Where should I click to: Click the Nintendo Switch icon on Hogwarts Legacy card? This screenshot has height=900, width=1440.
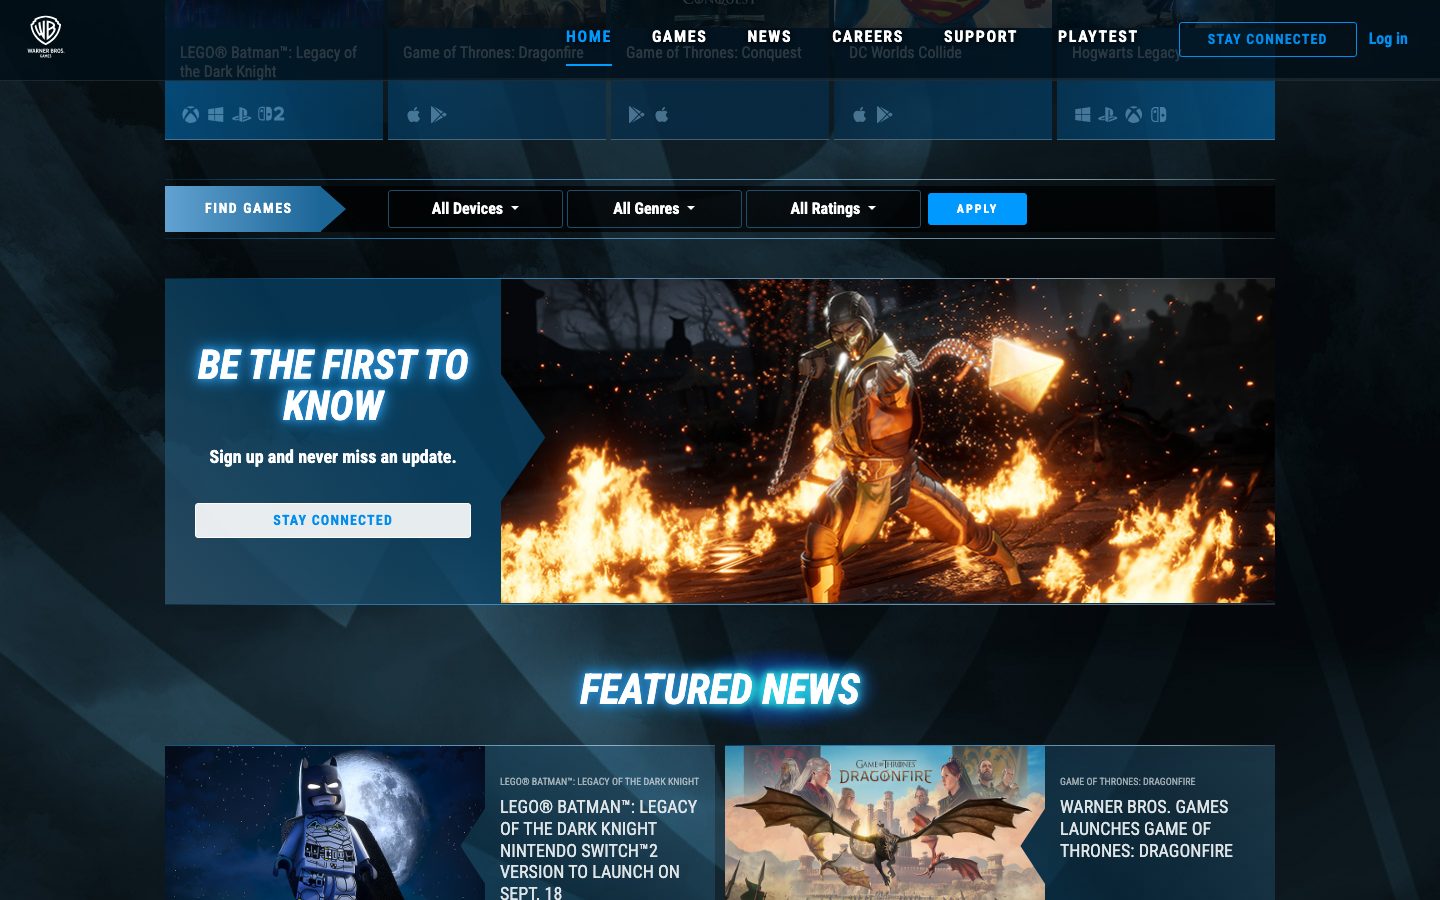click(x=1158, y=115)
